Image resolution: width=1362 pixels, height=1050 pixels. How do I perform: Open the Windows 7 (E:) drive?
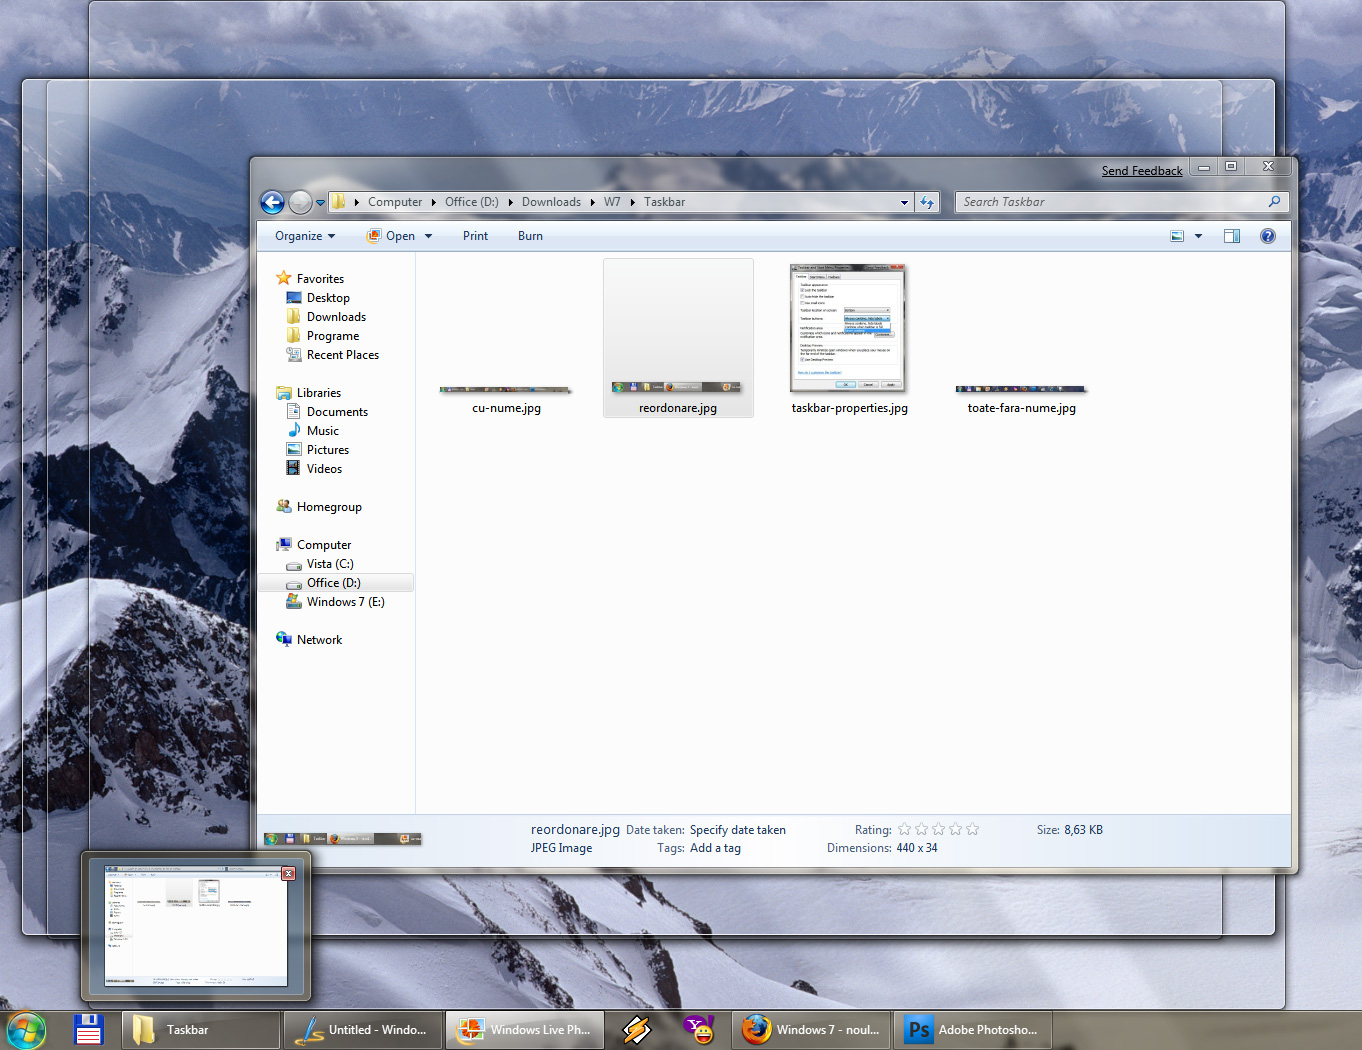pyautogui.click(x=335, y=602)
